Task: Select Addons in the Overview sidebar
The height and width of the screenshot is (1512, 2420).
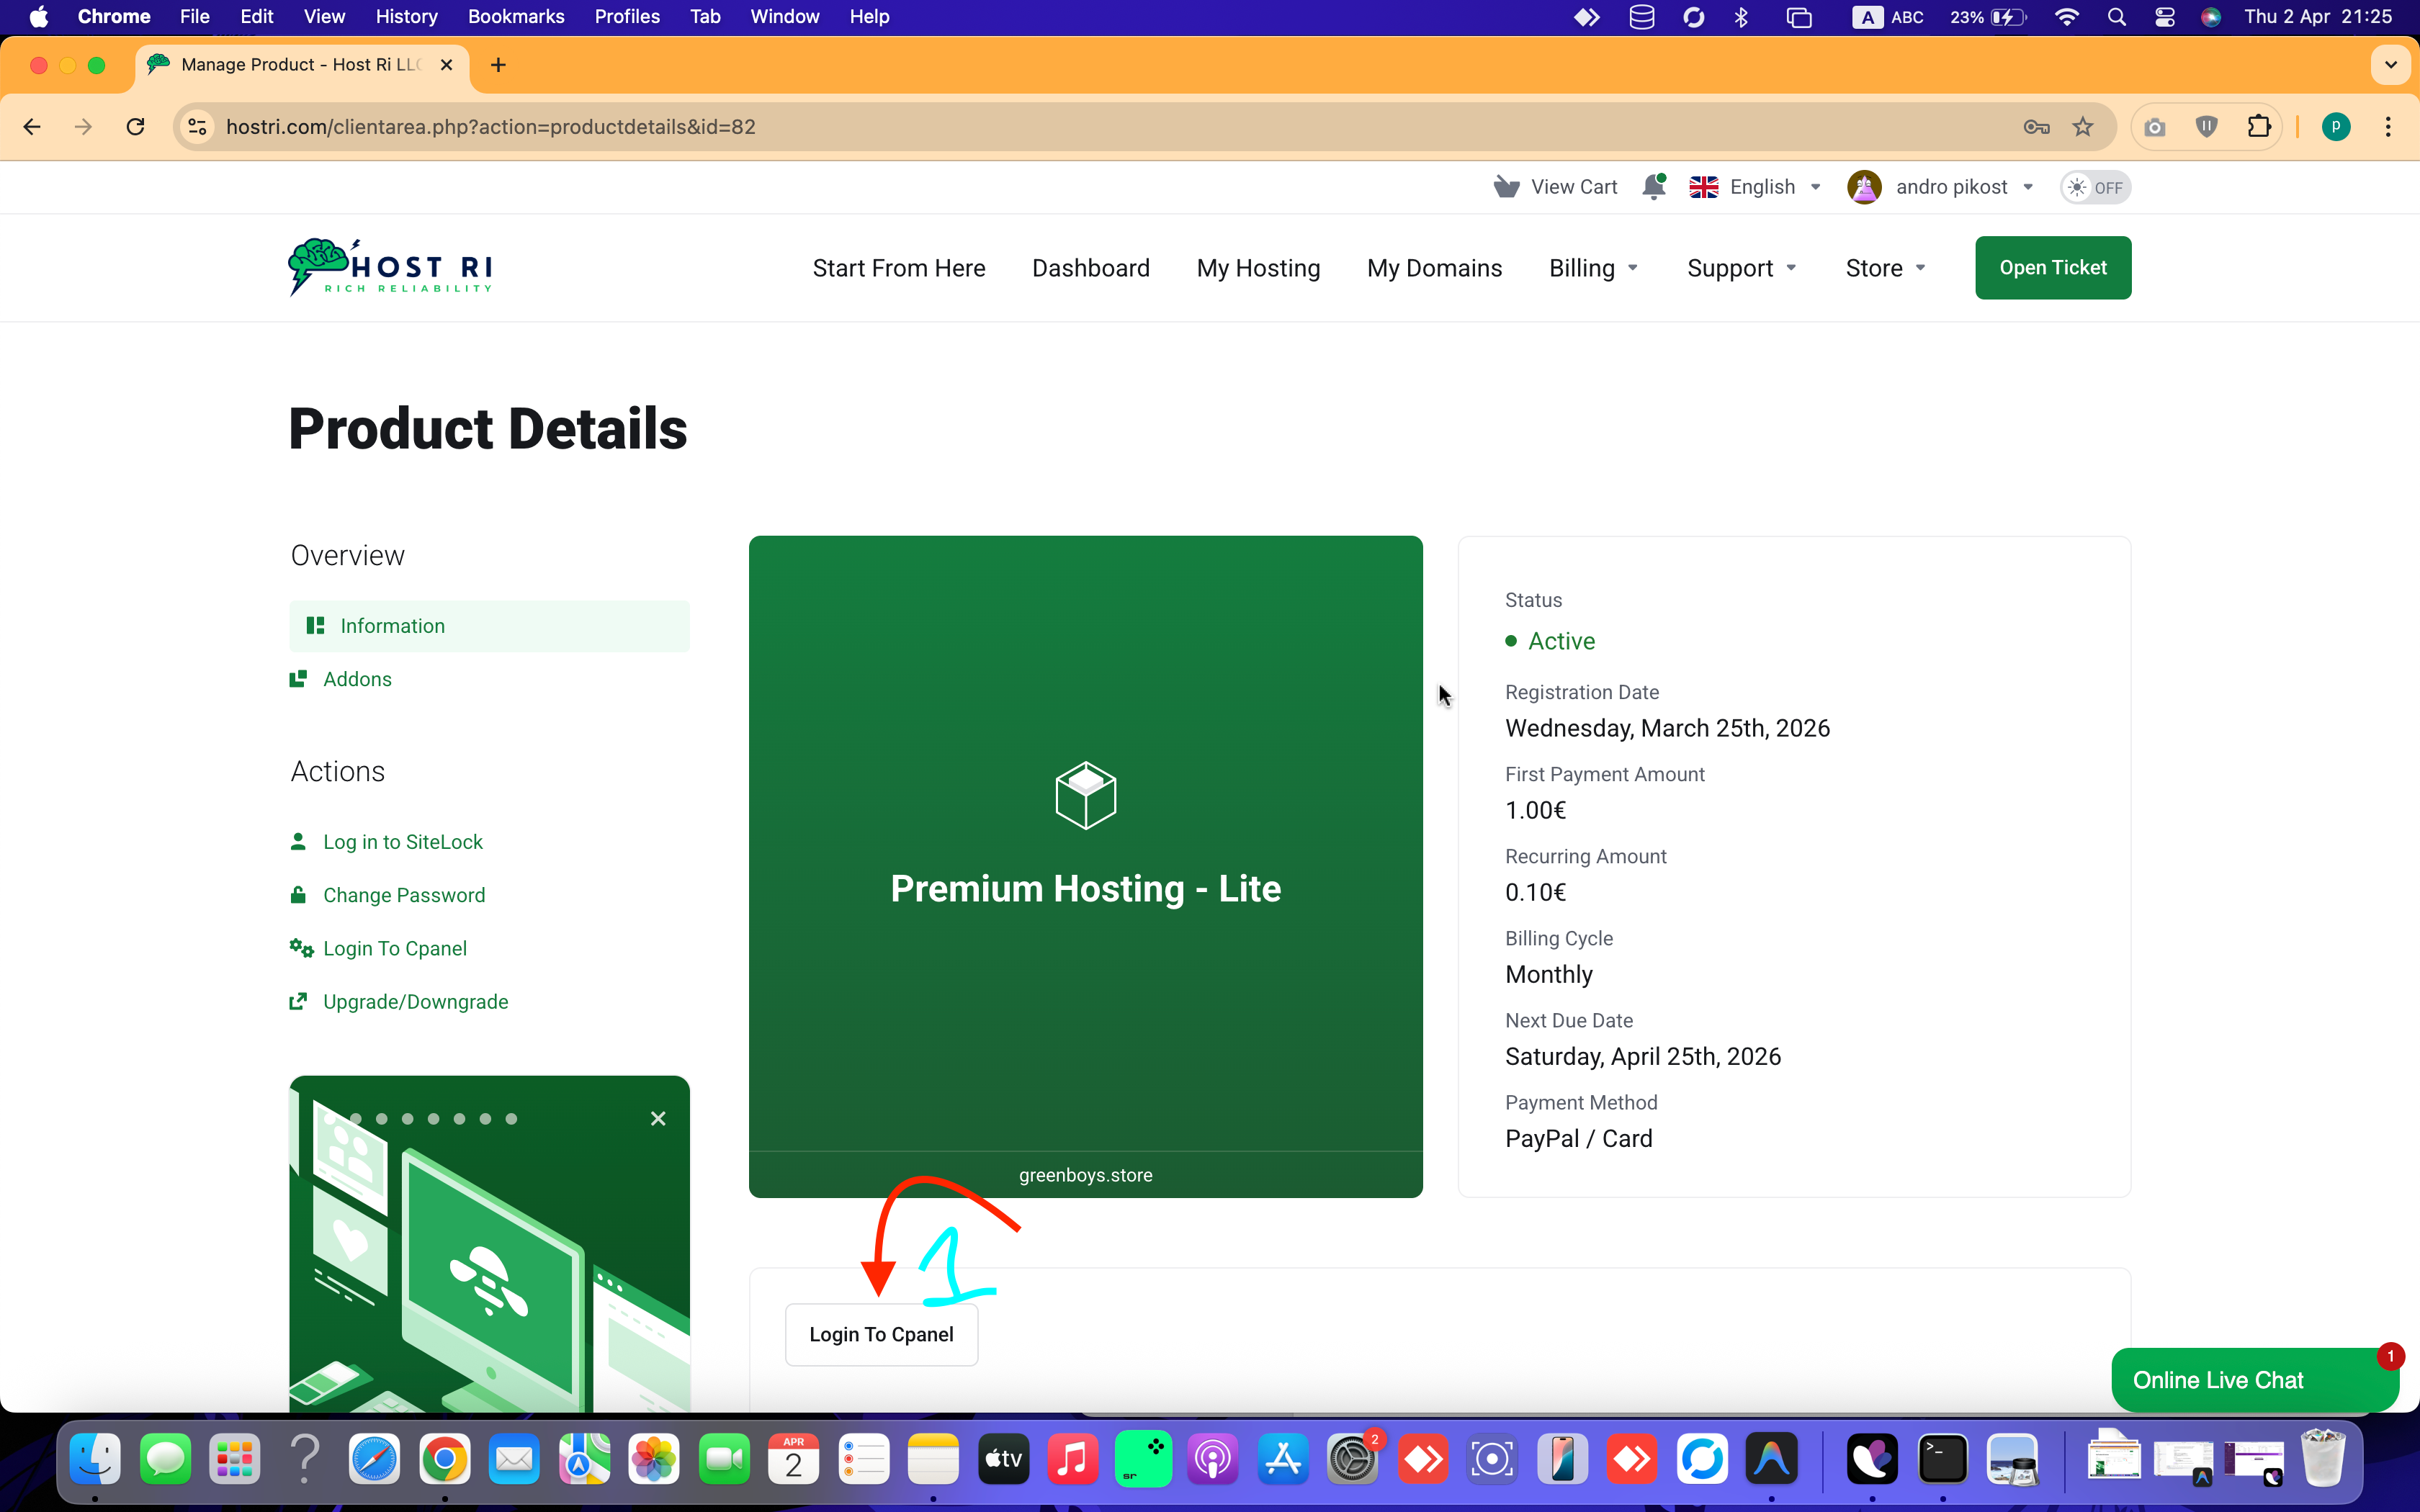Action: [357, 679]
